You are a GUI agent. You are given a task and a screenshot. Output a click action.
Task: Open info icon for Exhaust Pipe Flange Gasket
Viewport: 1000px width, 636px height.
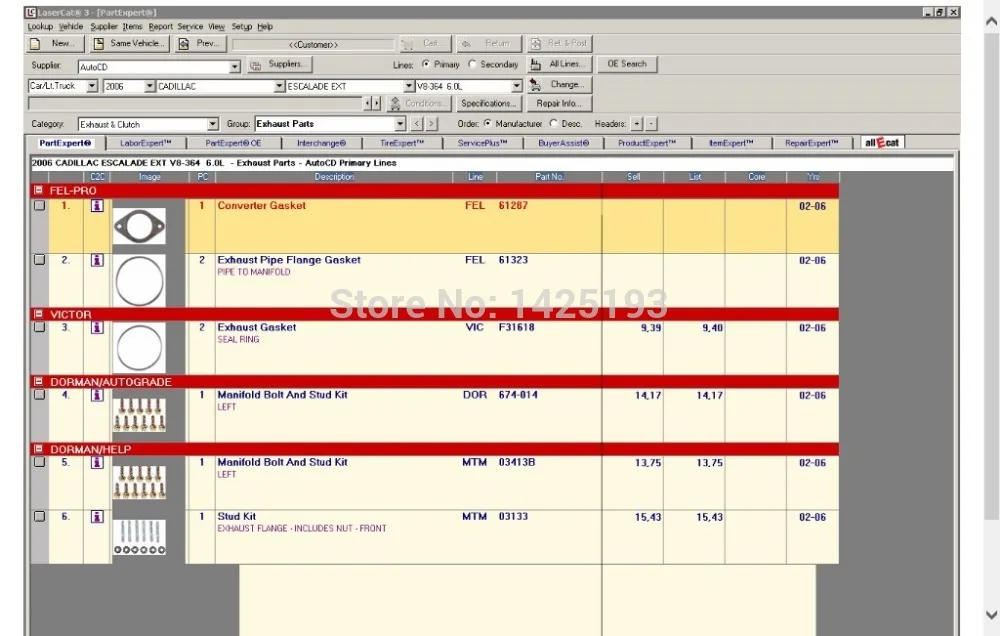[97, 260]
